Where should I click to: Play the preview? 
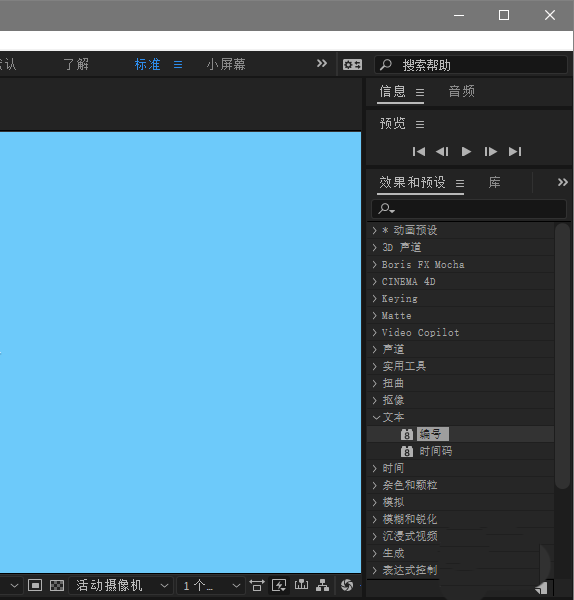click(x=466, y=152)
